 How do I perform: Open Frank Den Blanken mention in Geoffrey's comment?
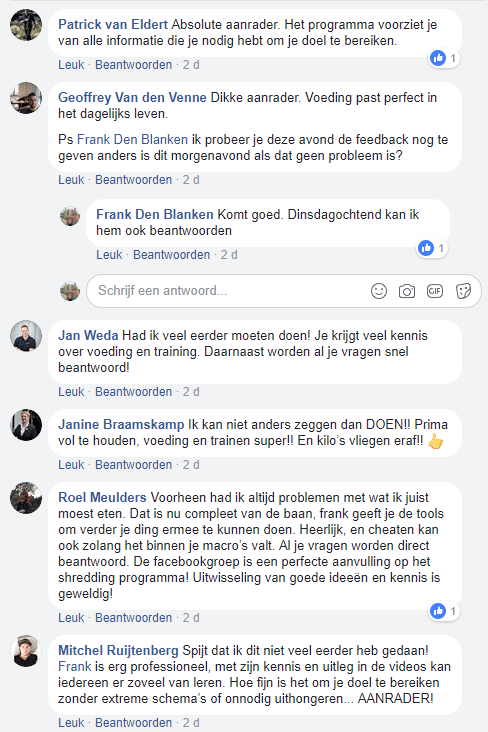click(132, 140)
